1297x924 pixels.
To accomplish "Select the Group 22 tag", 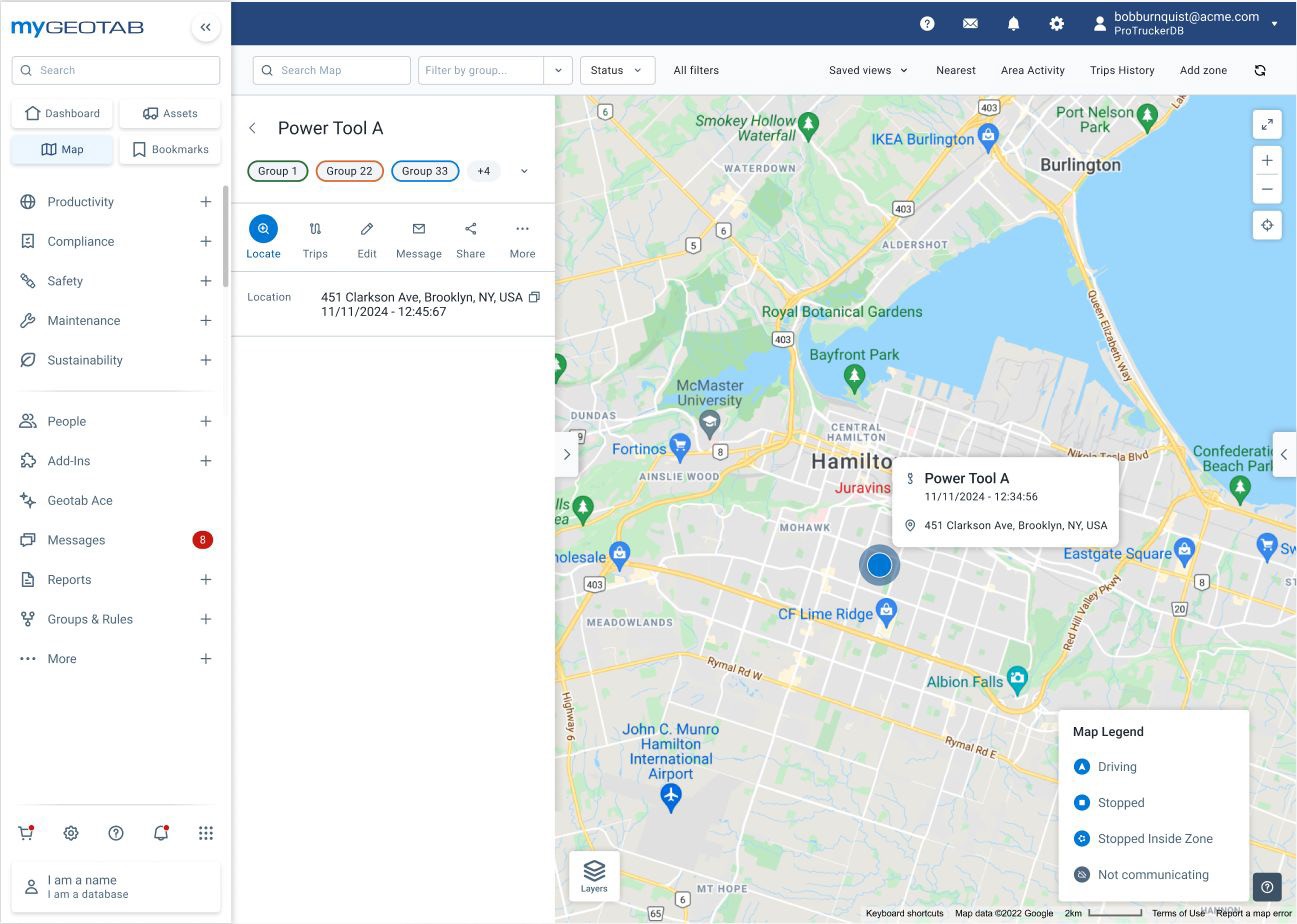I will pos(350,171).
